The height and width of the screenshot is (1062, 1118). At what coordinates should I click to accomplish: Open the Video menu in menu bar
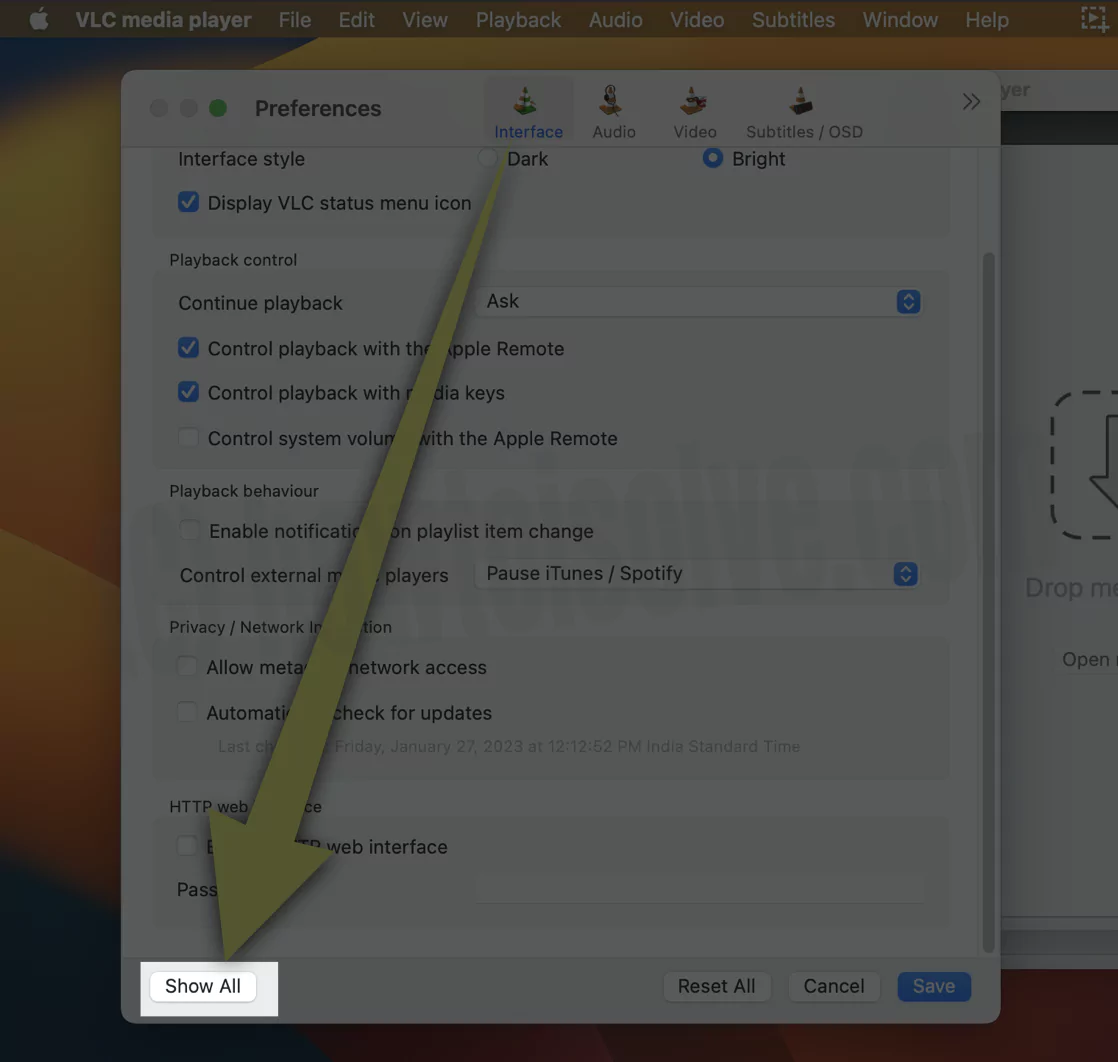pos(697,19)
